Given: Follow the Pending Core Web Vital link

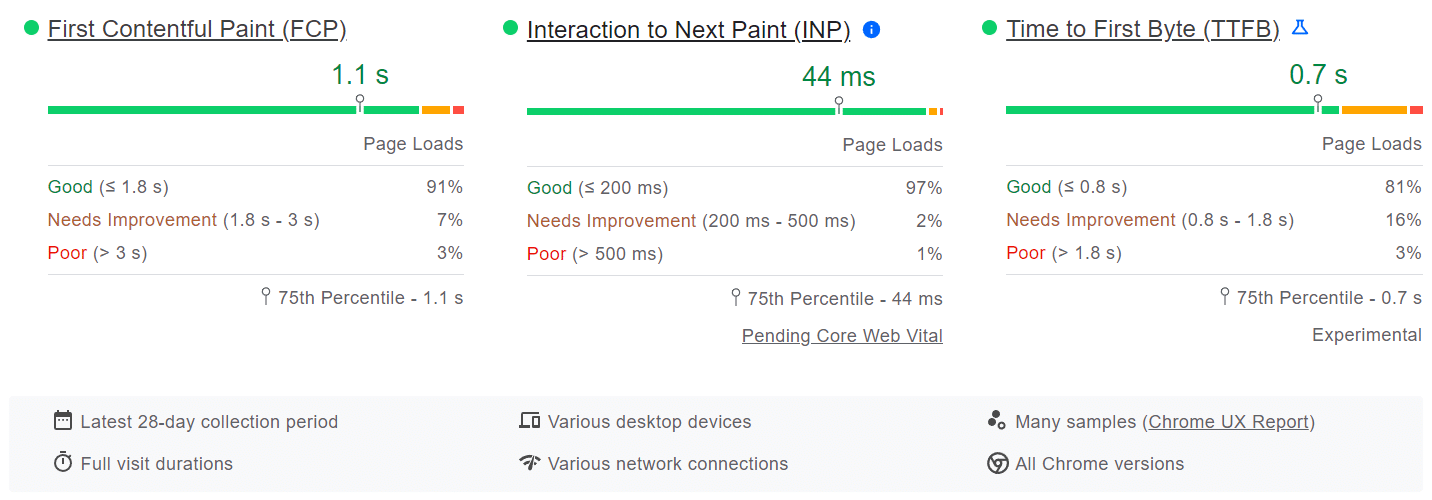Looking at the screenshot, I should point(842,336).
